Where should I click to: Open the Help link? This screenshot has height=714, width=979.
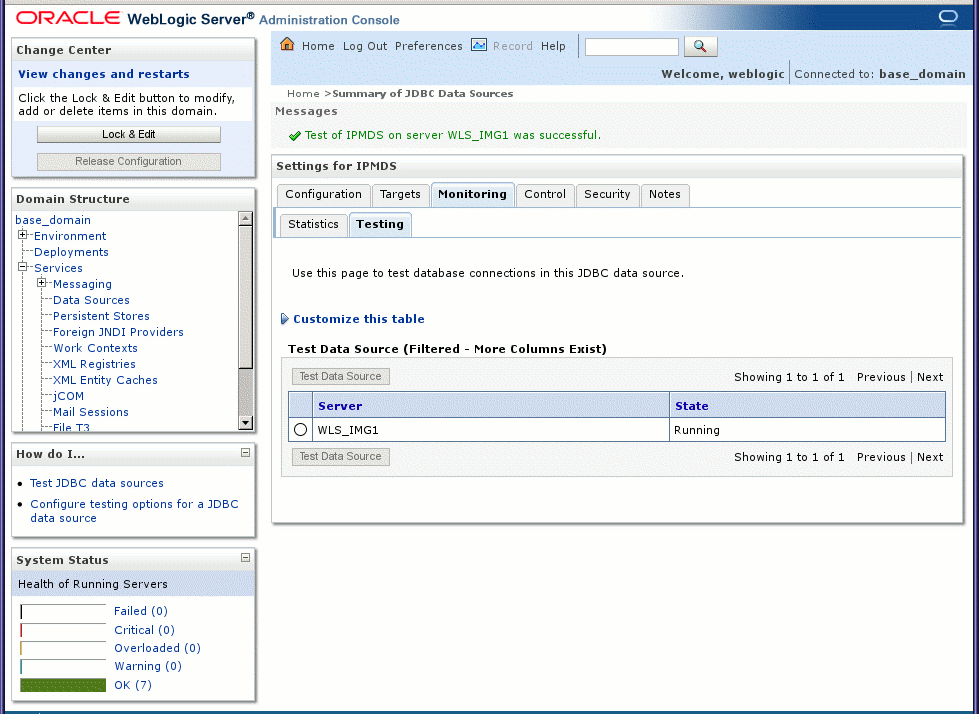pyautogui.click(x=553, y=46)
